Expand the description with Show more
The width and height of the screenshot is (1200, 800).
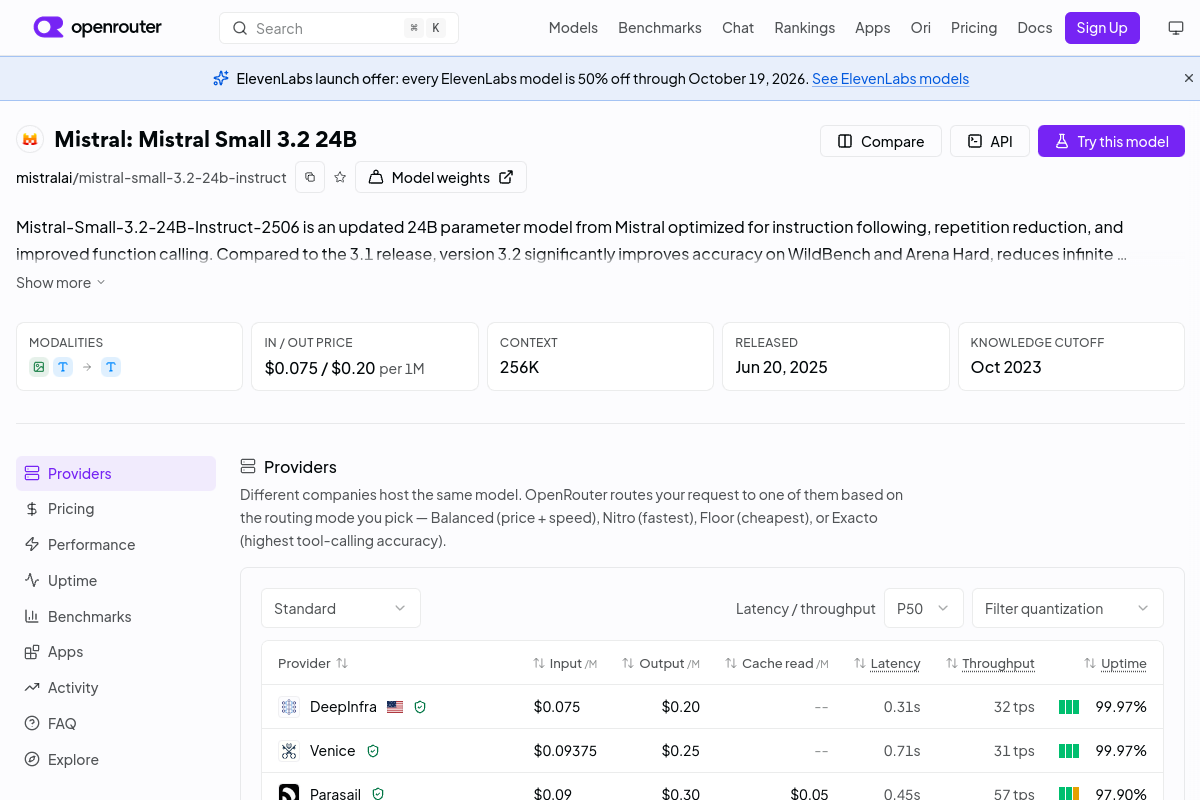(61, 283)
